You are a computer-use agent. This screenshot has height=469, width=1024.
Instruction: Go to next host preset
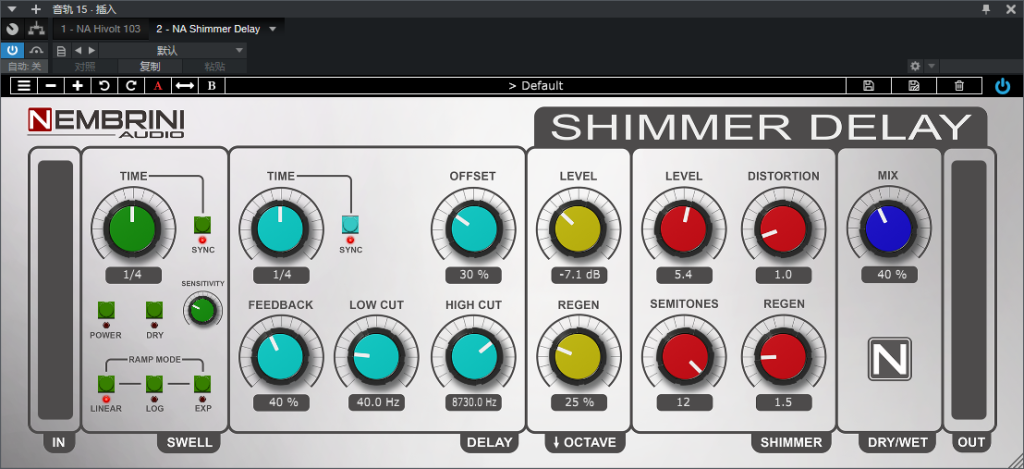click(x=91, y=50)
